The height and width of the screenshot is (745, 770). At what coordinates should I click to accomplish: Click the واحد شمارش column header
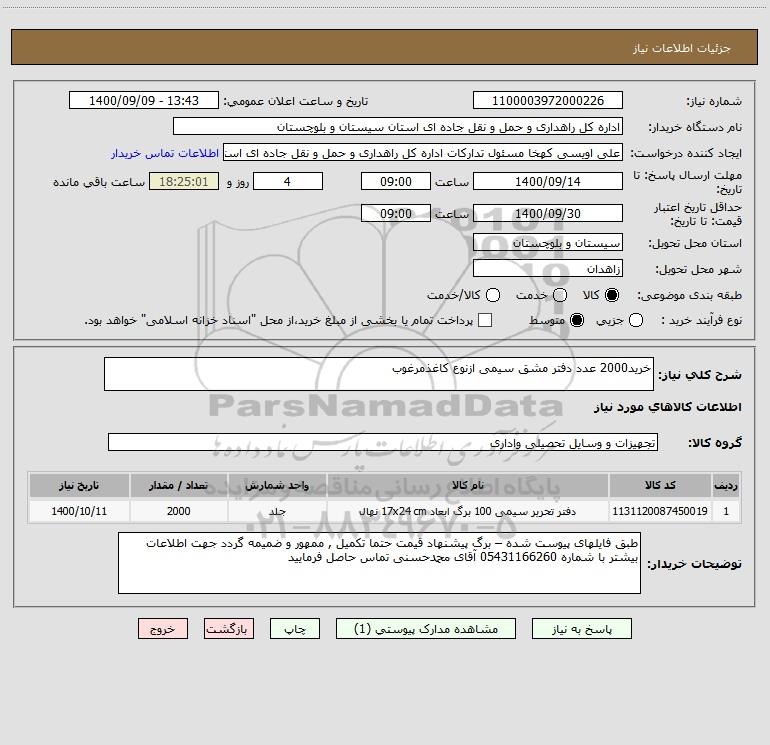pyautogui.click(x=277, y=485)
